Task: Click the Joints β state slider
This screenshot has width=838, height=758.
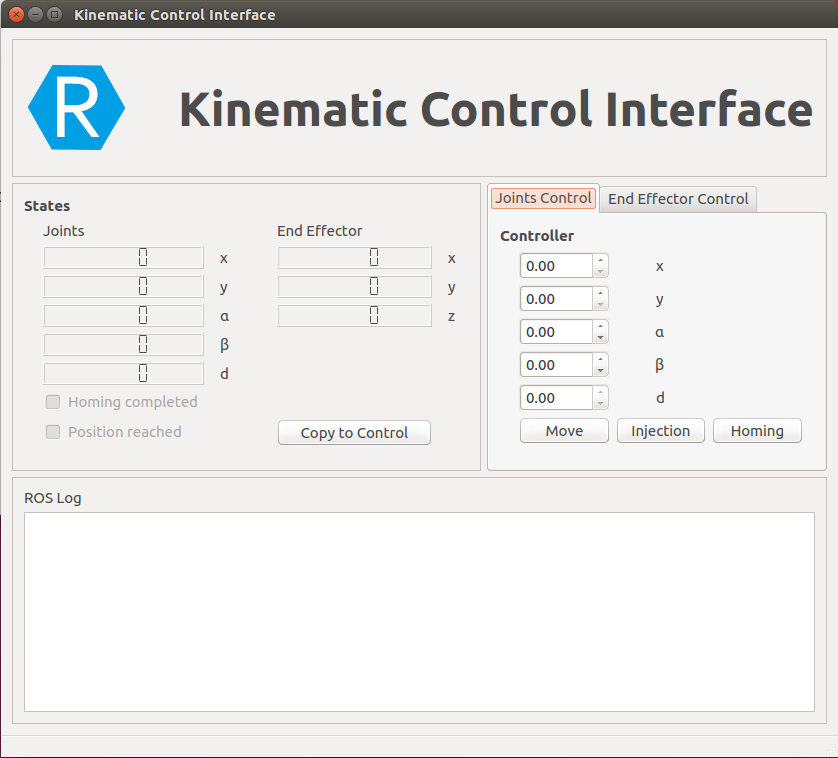Action: coord(123,344)
